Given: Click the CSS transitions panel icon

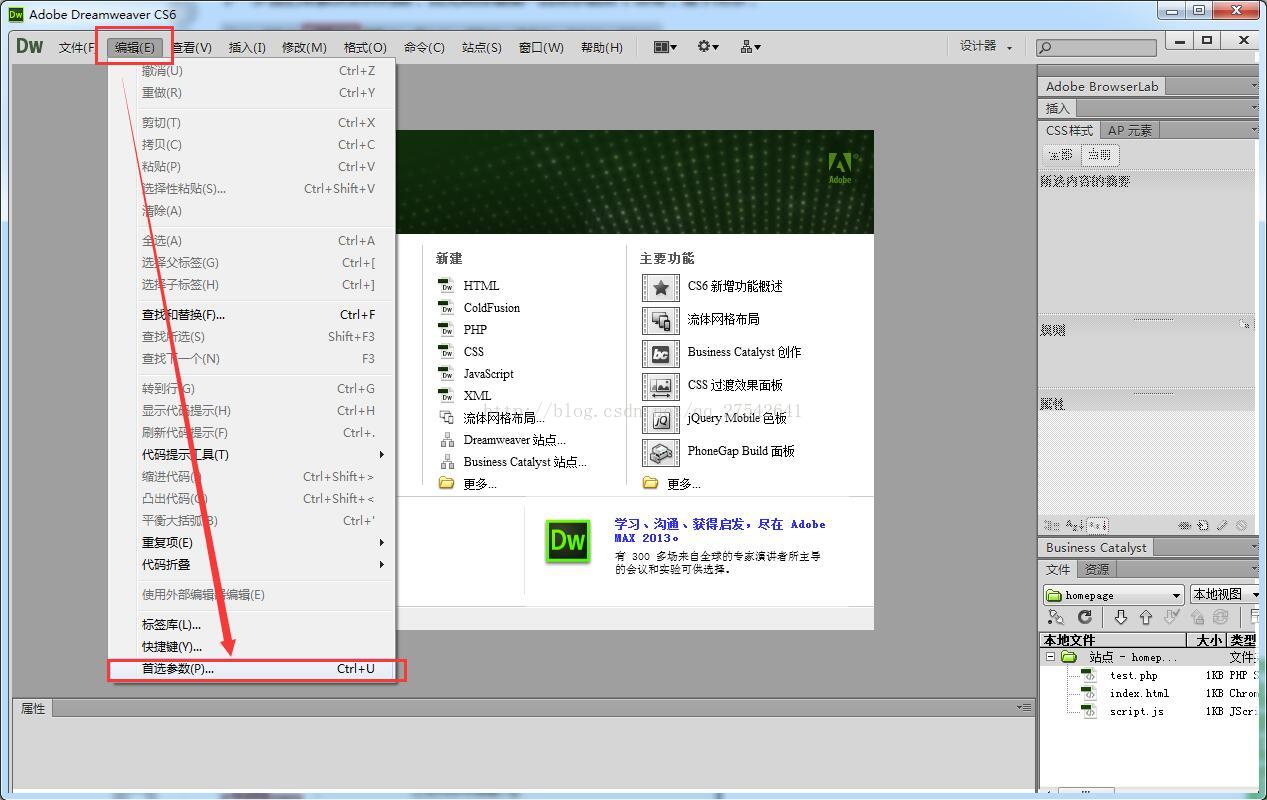Looking at the screenshot, I should click(660, 386).
